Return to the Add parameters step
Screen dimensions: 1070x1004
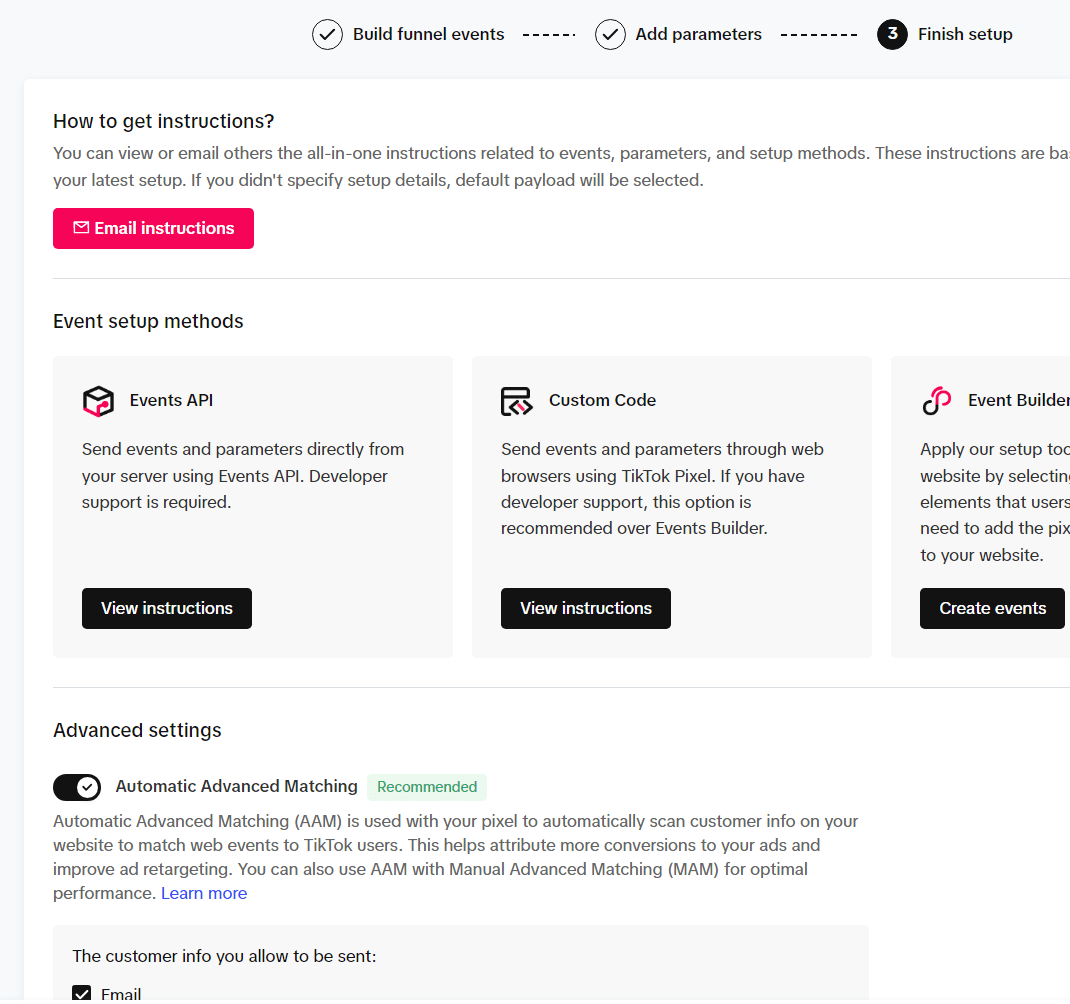698,35
